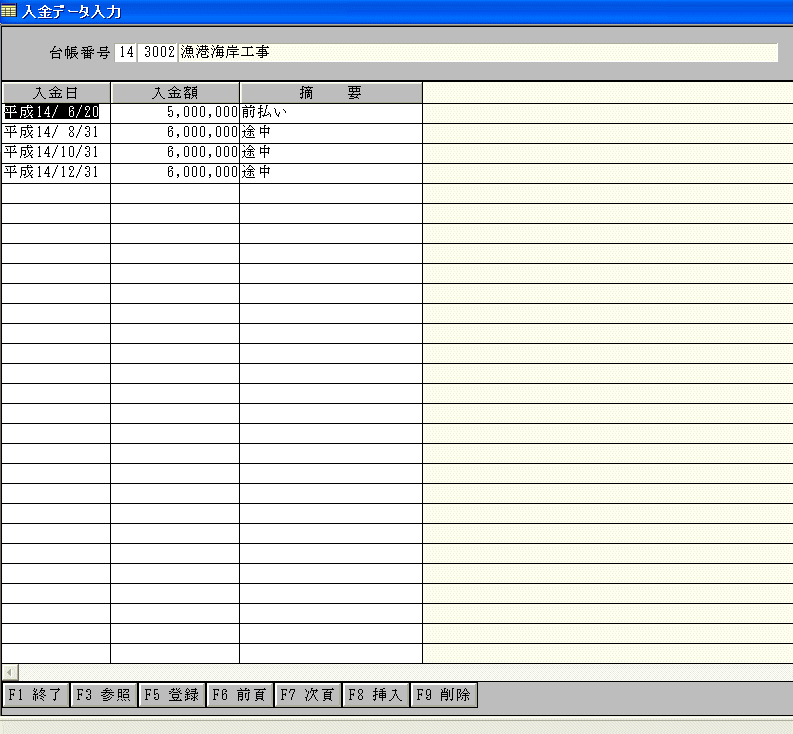Select the 台帳番号 field containing 14
The height and width of the screenshot is (734, 793).
pyautogui.click(x=126, y=52)
